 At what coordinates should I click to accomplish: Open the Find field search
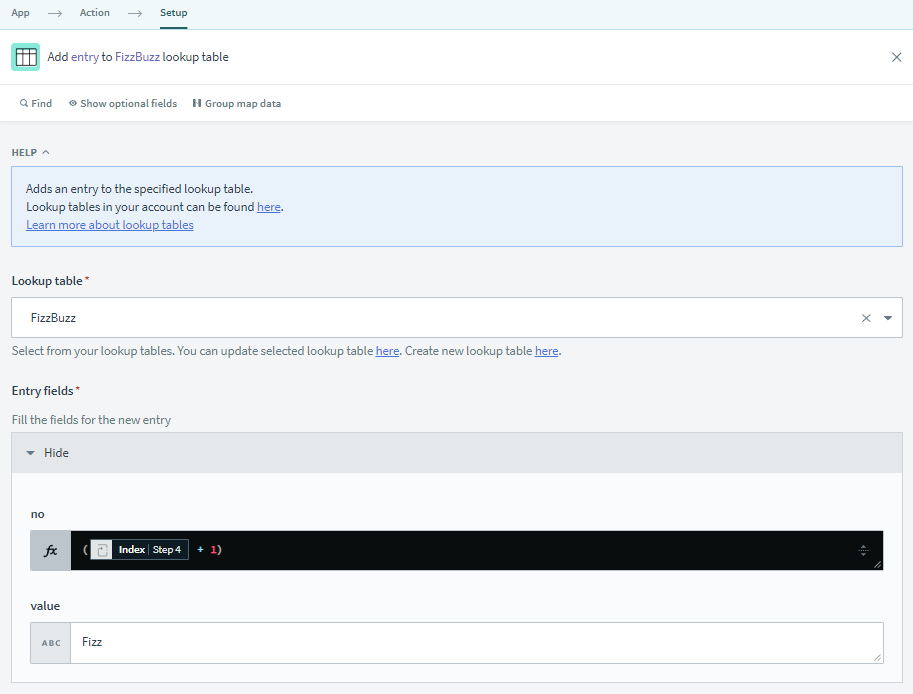pyautogui.click(x=36, y=103)
